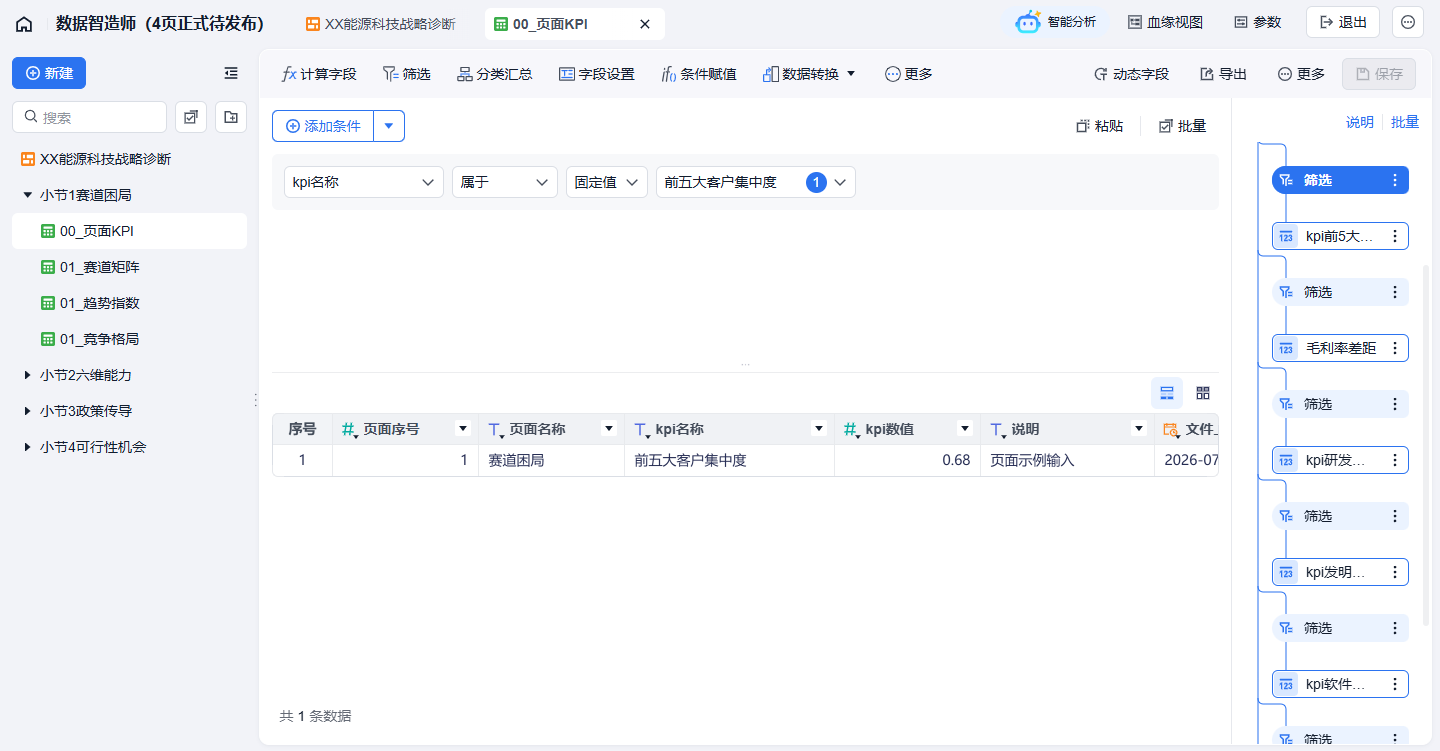
Task: Click the 新建 button
Action: click(49, 73)
